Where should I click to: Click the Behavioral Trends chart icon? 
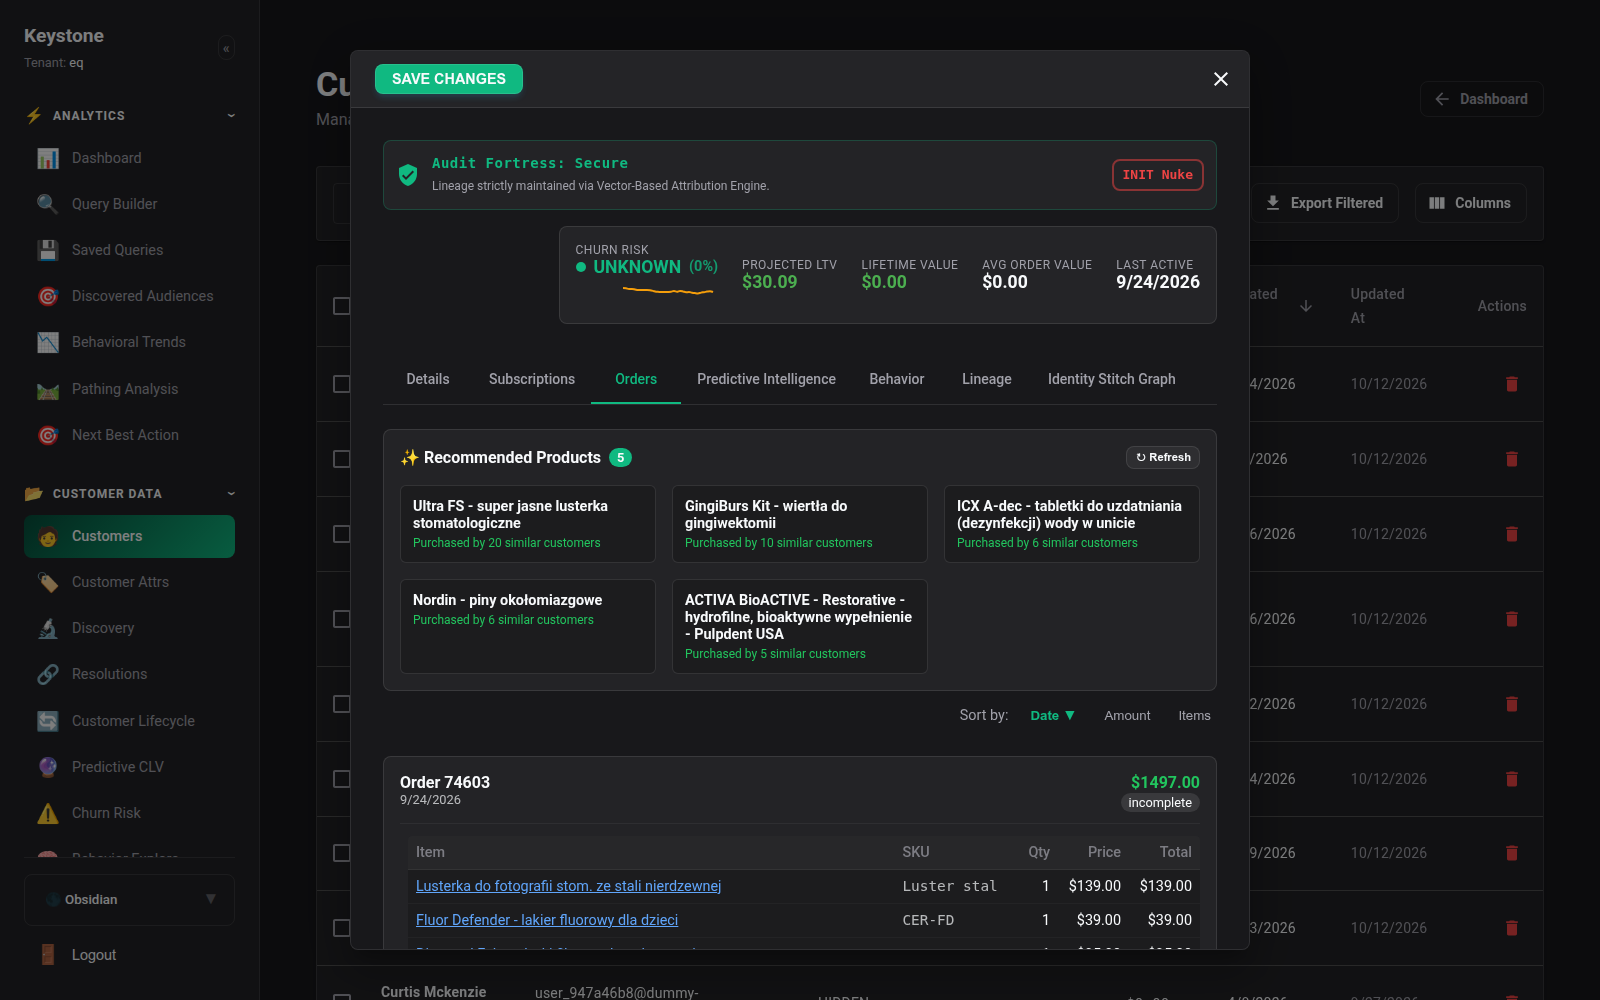[48, 342]
